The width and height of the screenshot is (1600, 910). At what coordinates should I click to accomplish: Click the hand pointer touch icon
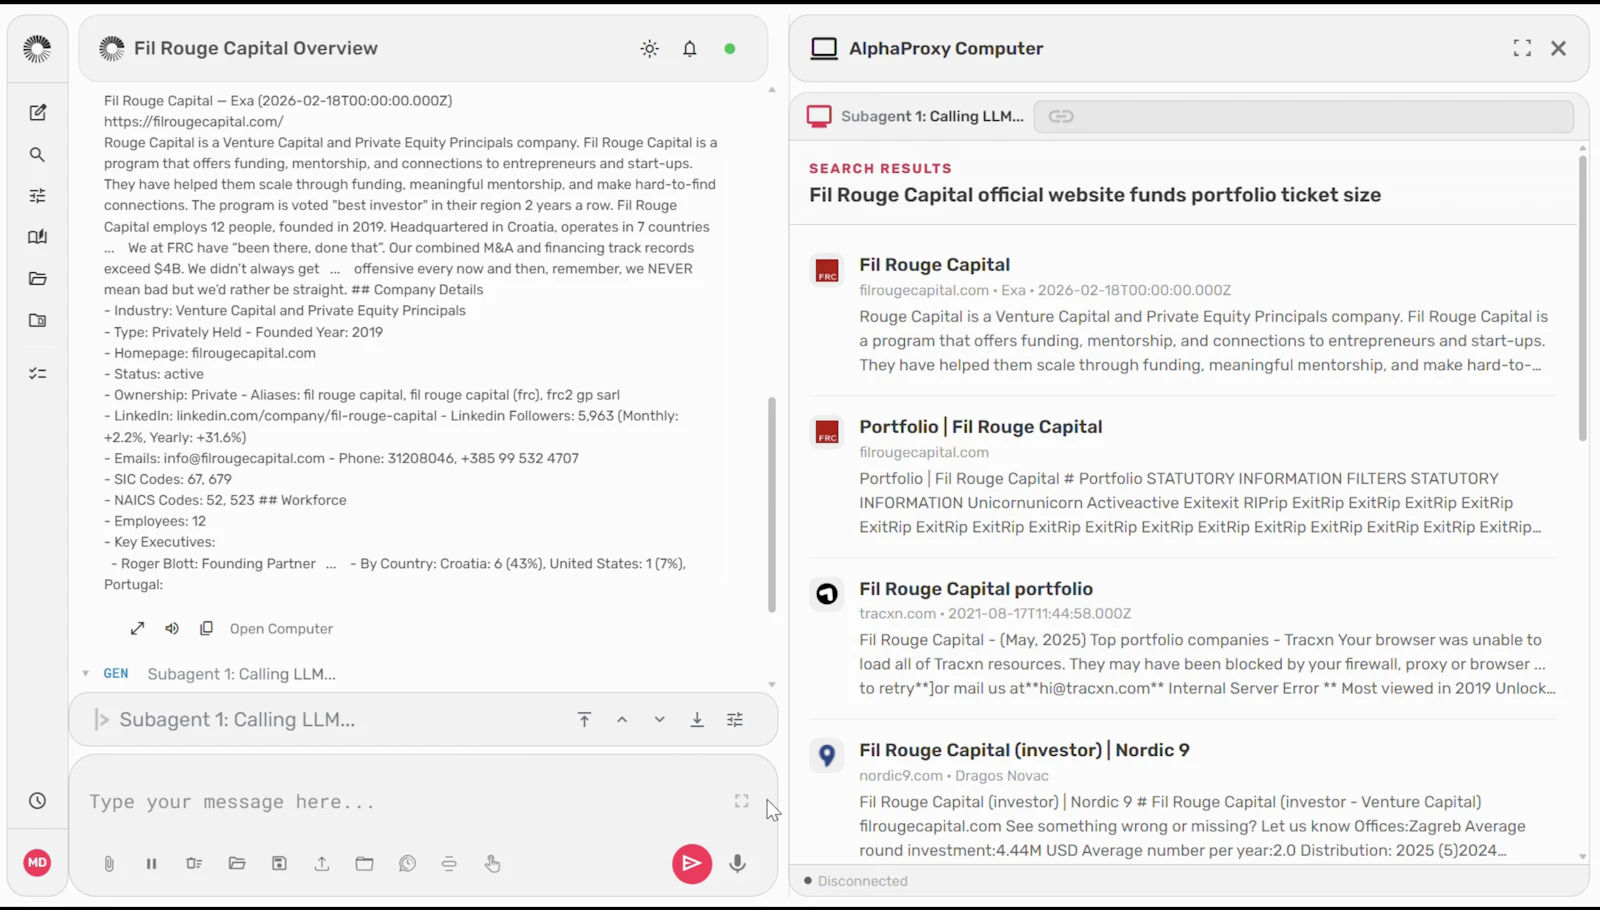click(492, 864)
